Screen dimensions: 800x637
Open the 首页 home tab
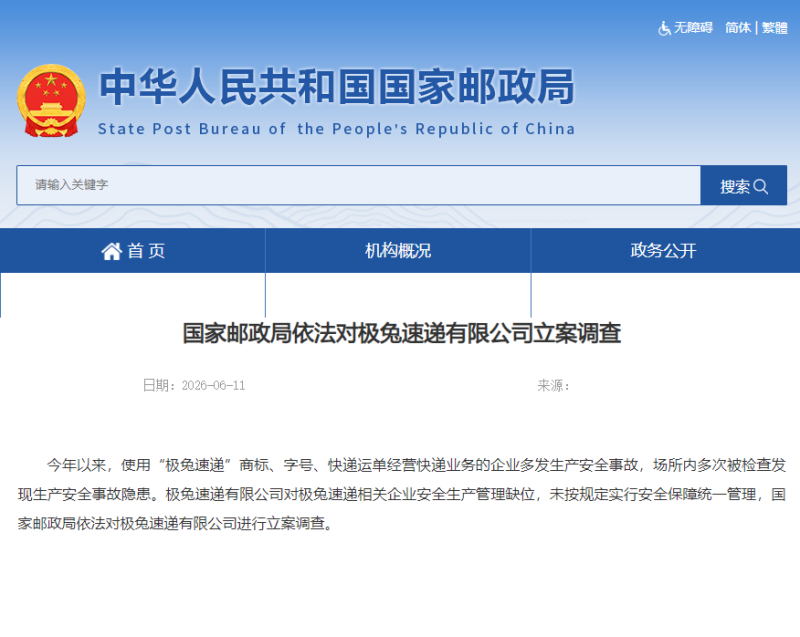[133, 250]
